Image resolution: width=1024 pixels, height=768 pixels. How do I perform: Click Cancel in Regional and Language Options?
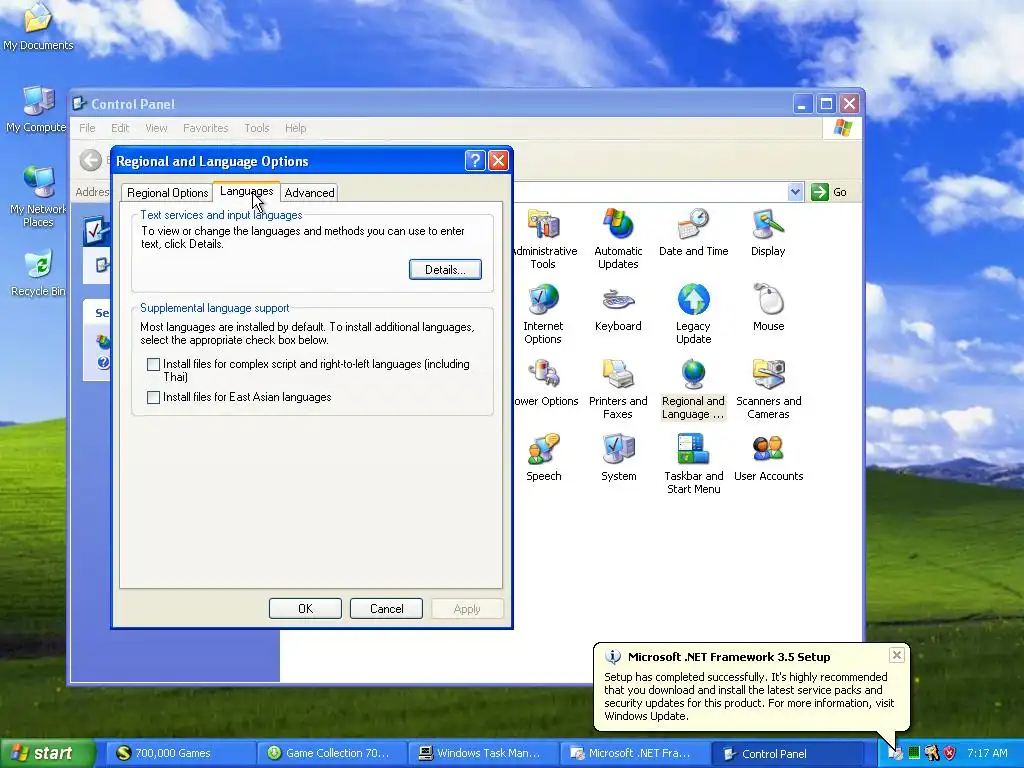pos(387,609)
